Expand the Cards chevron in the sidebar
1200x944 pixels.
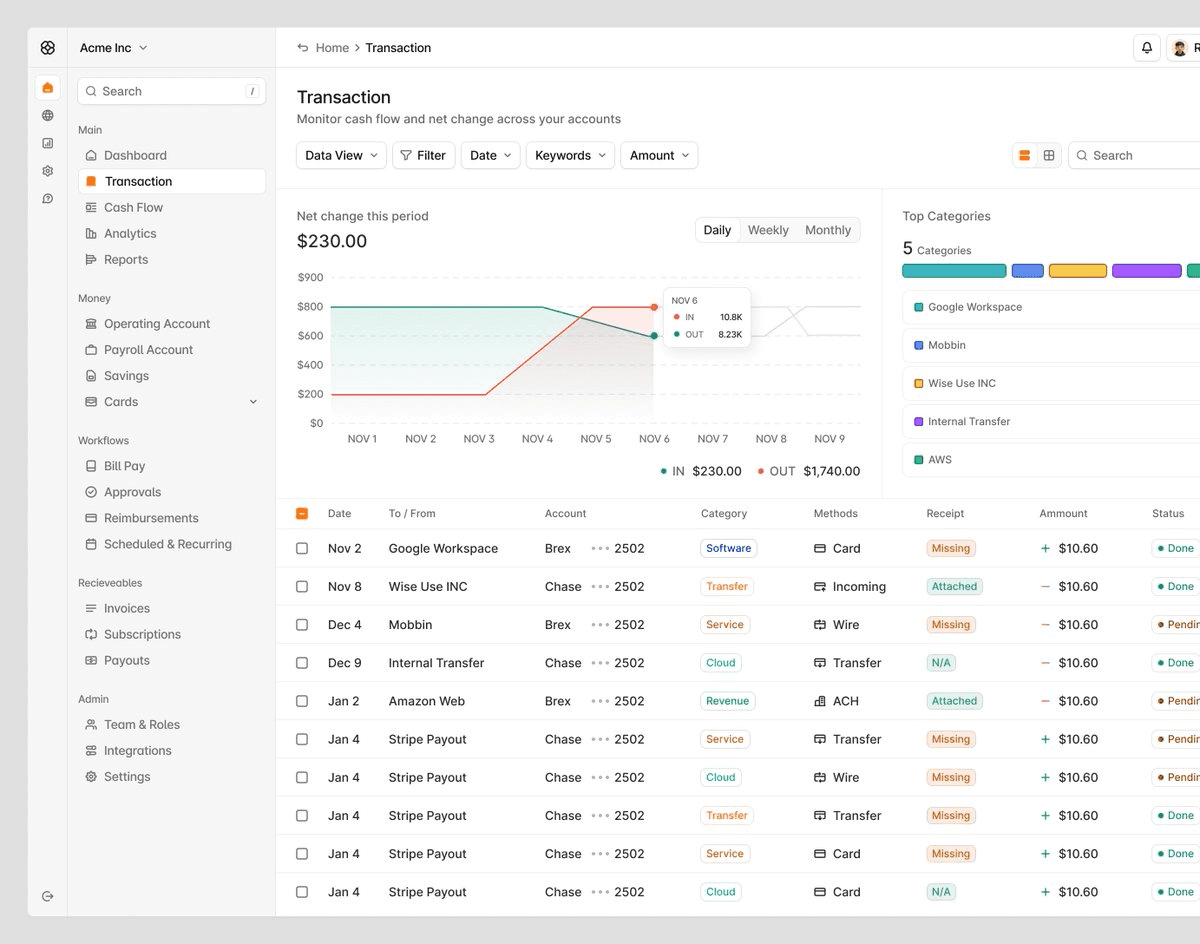253,402
